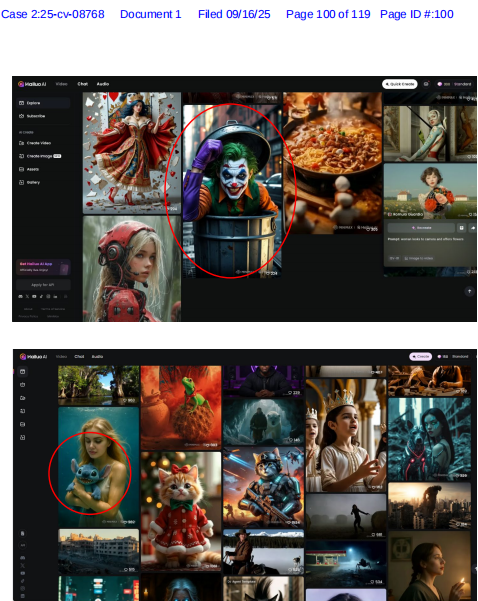The height and width of the screenshot is (601, 478).
Task: Click Explore icon in lower screenshot's collapsed sidebar
Action: click(x=22, y=371)
